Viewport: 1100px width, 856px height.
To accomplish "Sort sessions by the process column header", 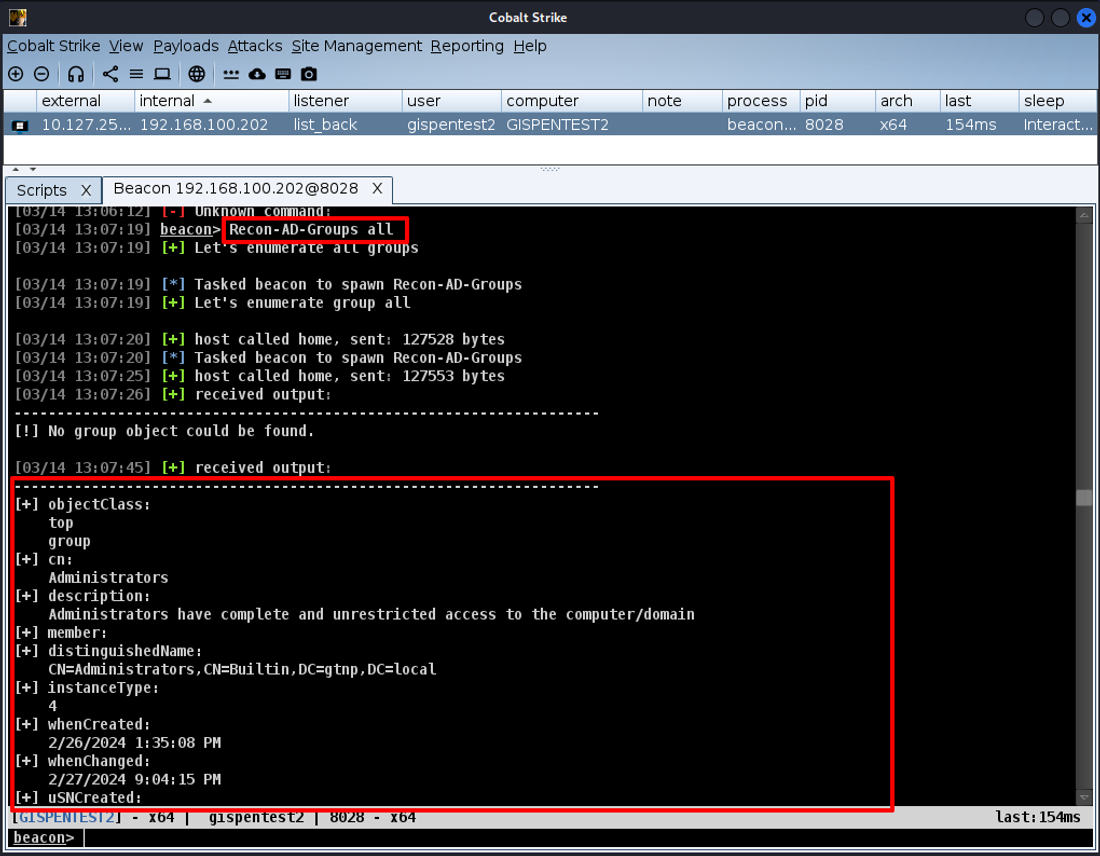I will click(x=761, y=101).
